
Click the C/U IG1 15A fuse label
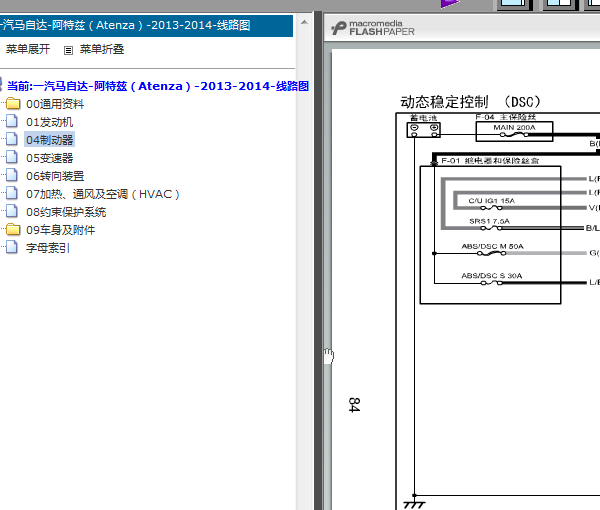(x=491, y=201)
